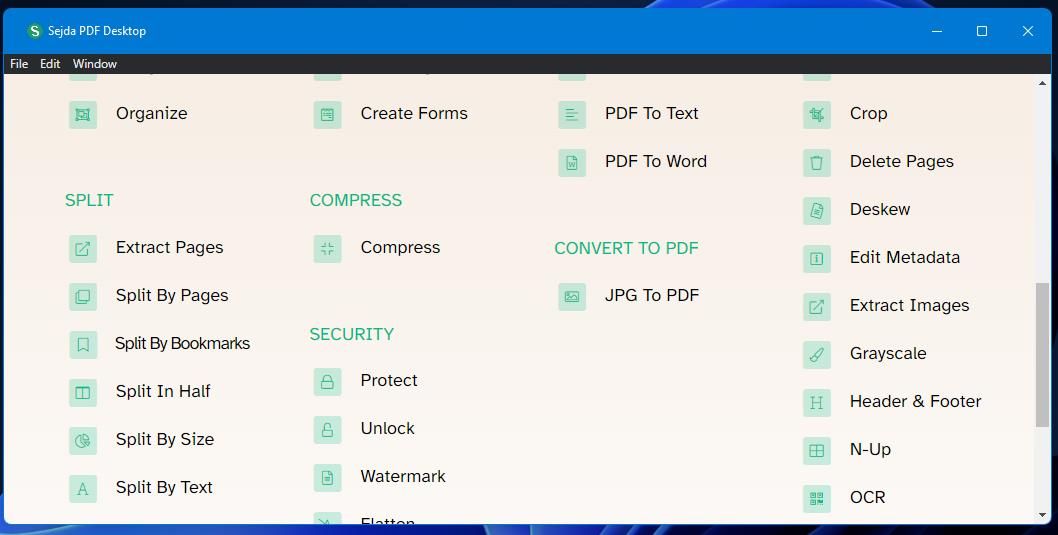Click the CONVERT TO PDF heading

626,248
